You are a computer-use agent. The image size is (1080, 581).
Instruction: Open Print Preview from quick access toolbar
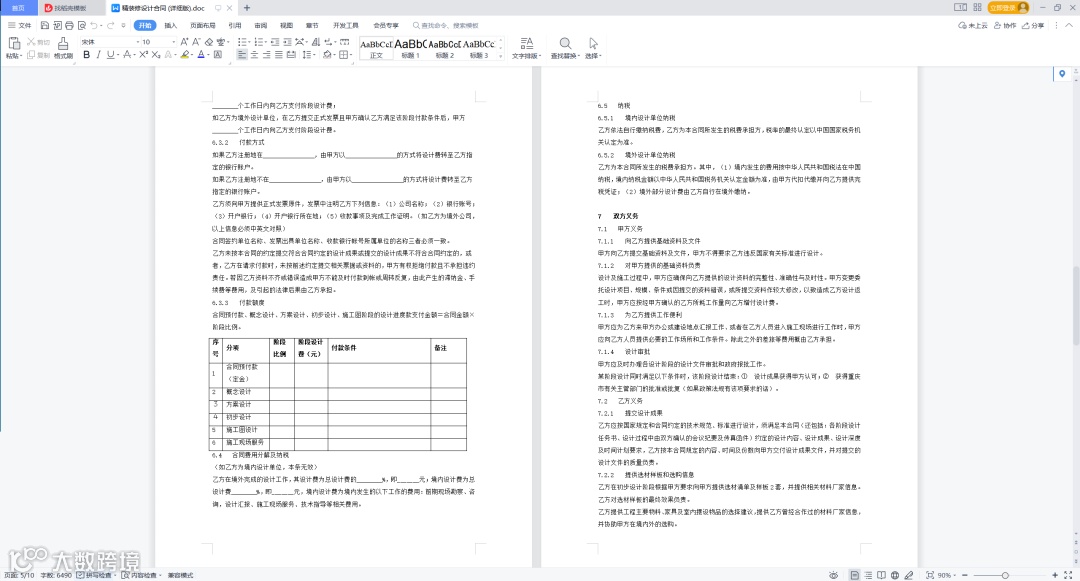(x=82, y=25)
